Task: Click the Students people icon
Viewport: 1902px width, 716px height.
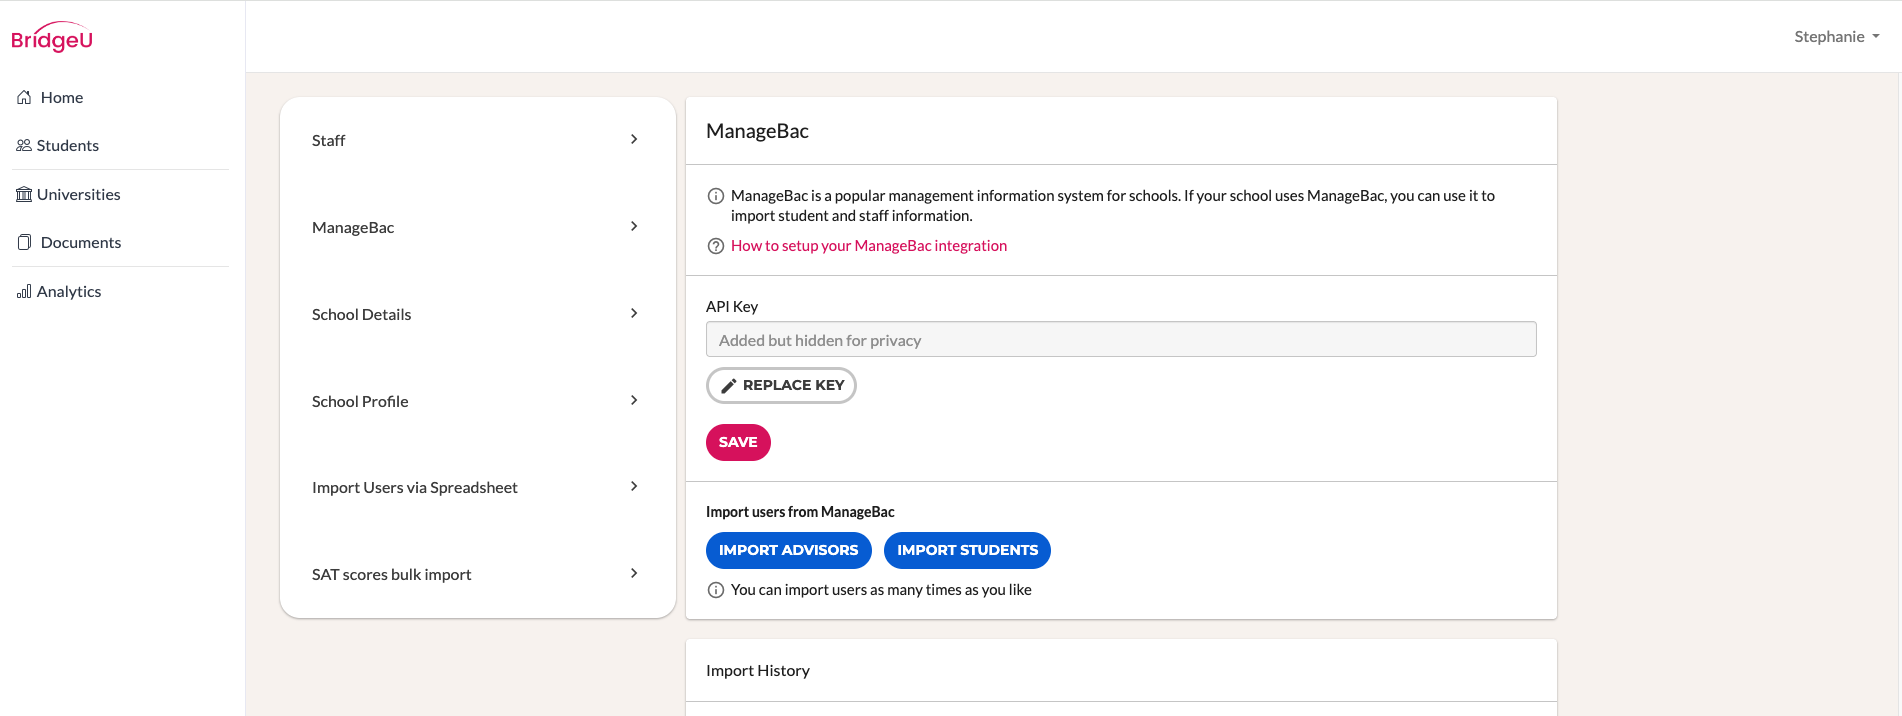Action: (x=24, y=145)
